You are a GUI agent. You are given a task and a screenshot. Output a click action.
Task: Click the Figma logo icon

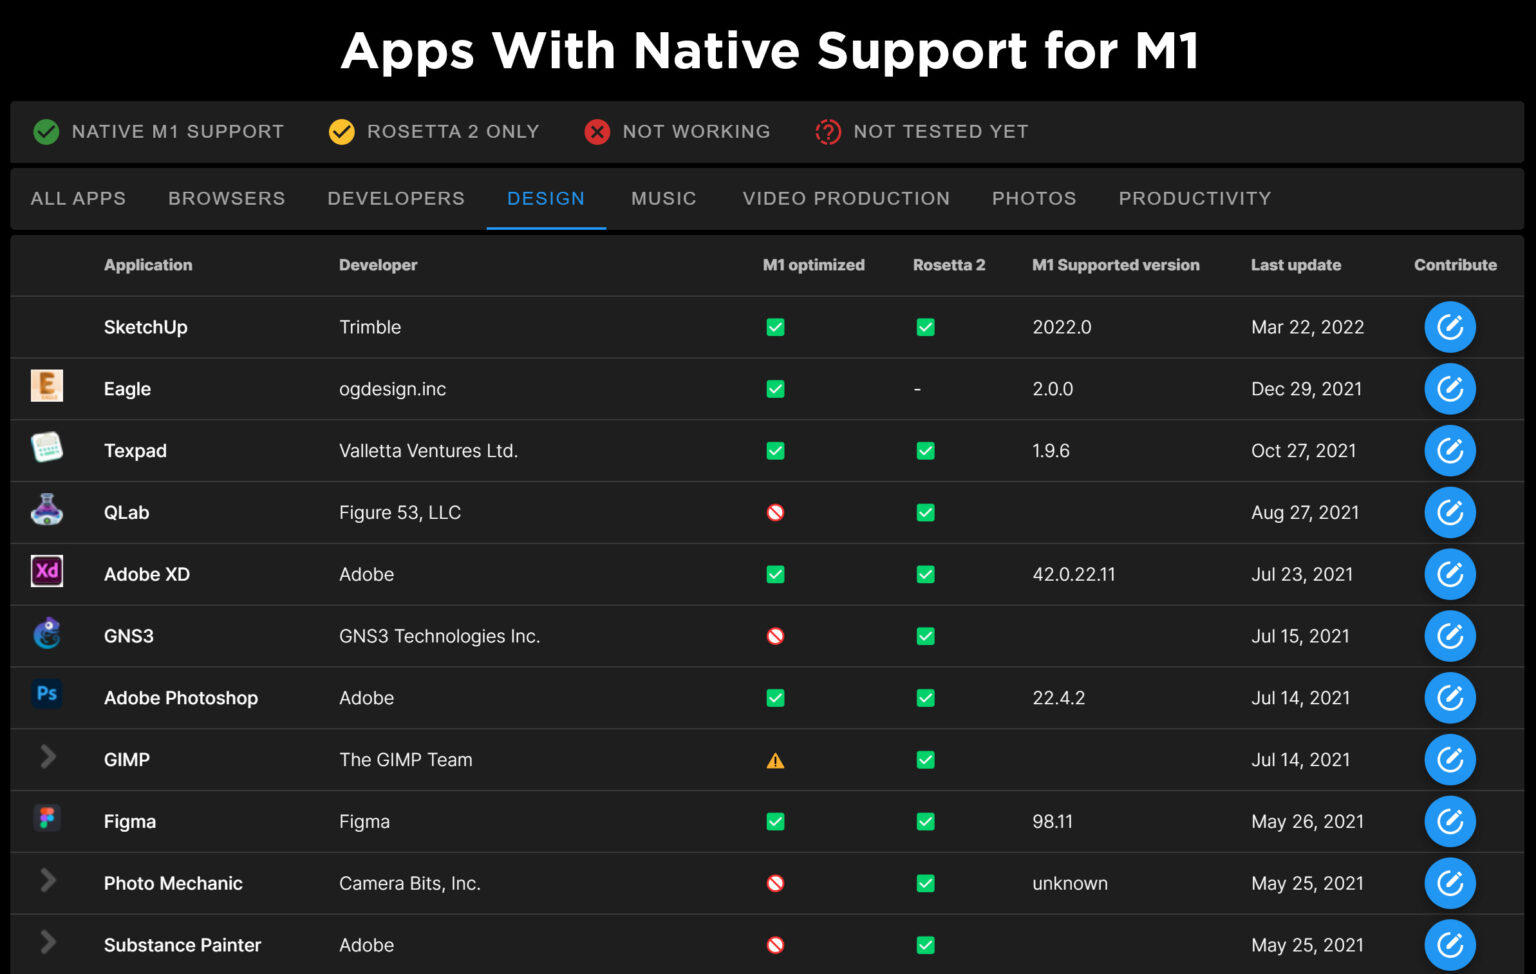tap(47, 818)
